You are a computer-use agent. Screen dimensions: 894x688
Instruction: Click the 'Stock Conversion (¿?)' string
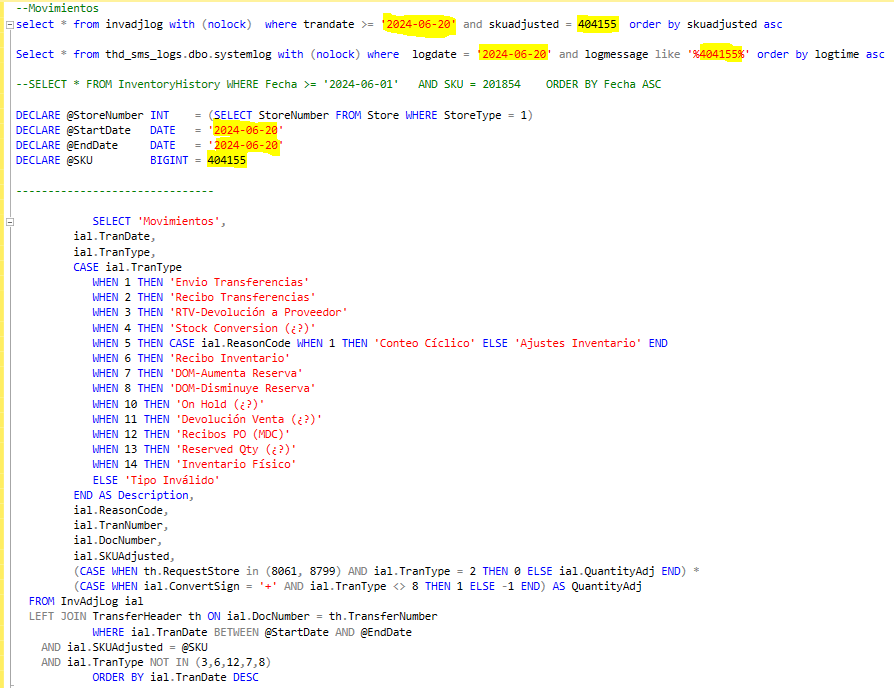point(242,328)
